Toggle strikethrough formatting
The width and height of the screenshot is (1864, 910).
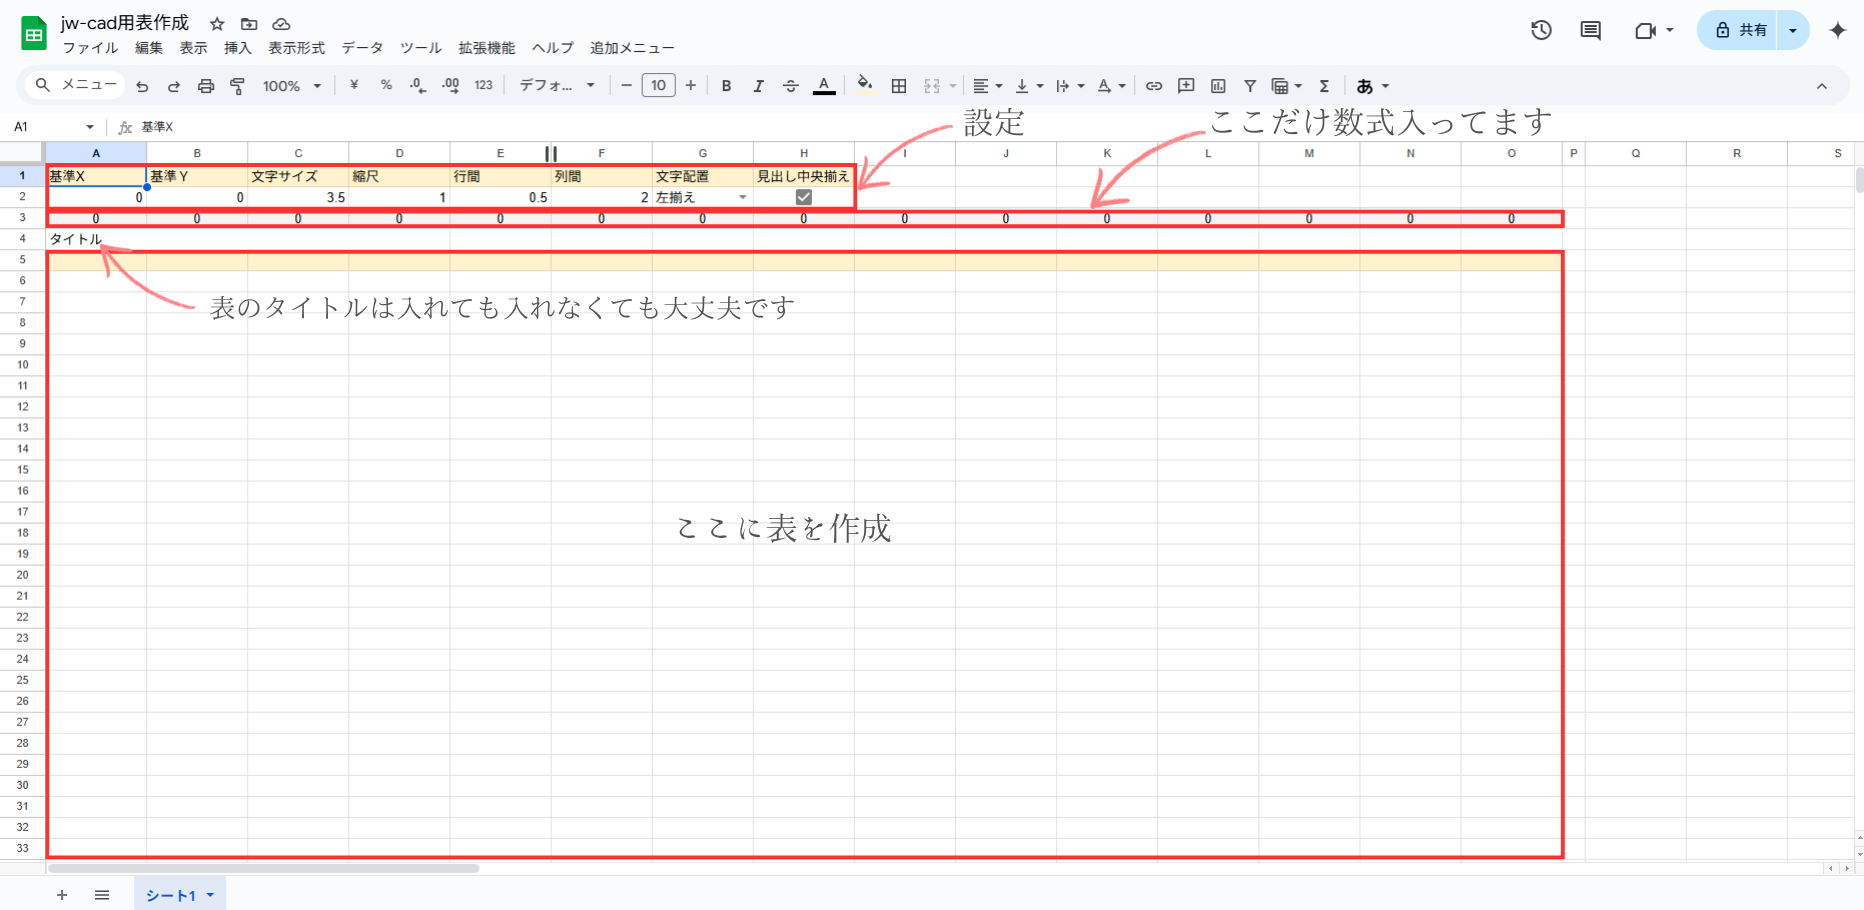[x=790, y=86]
